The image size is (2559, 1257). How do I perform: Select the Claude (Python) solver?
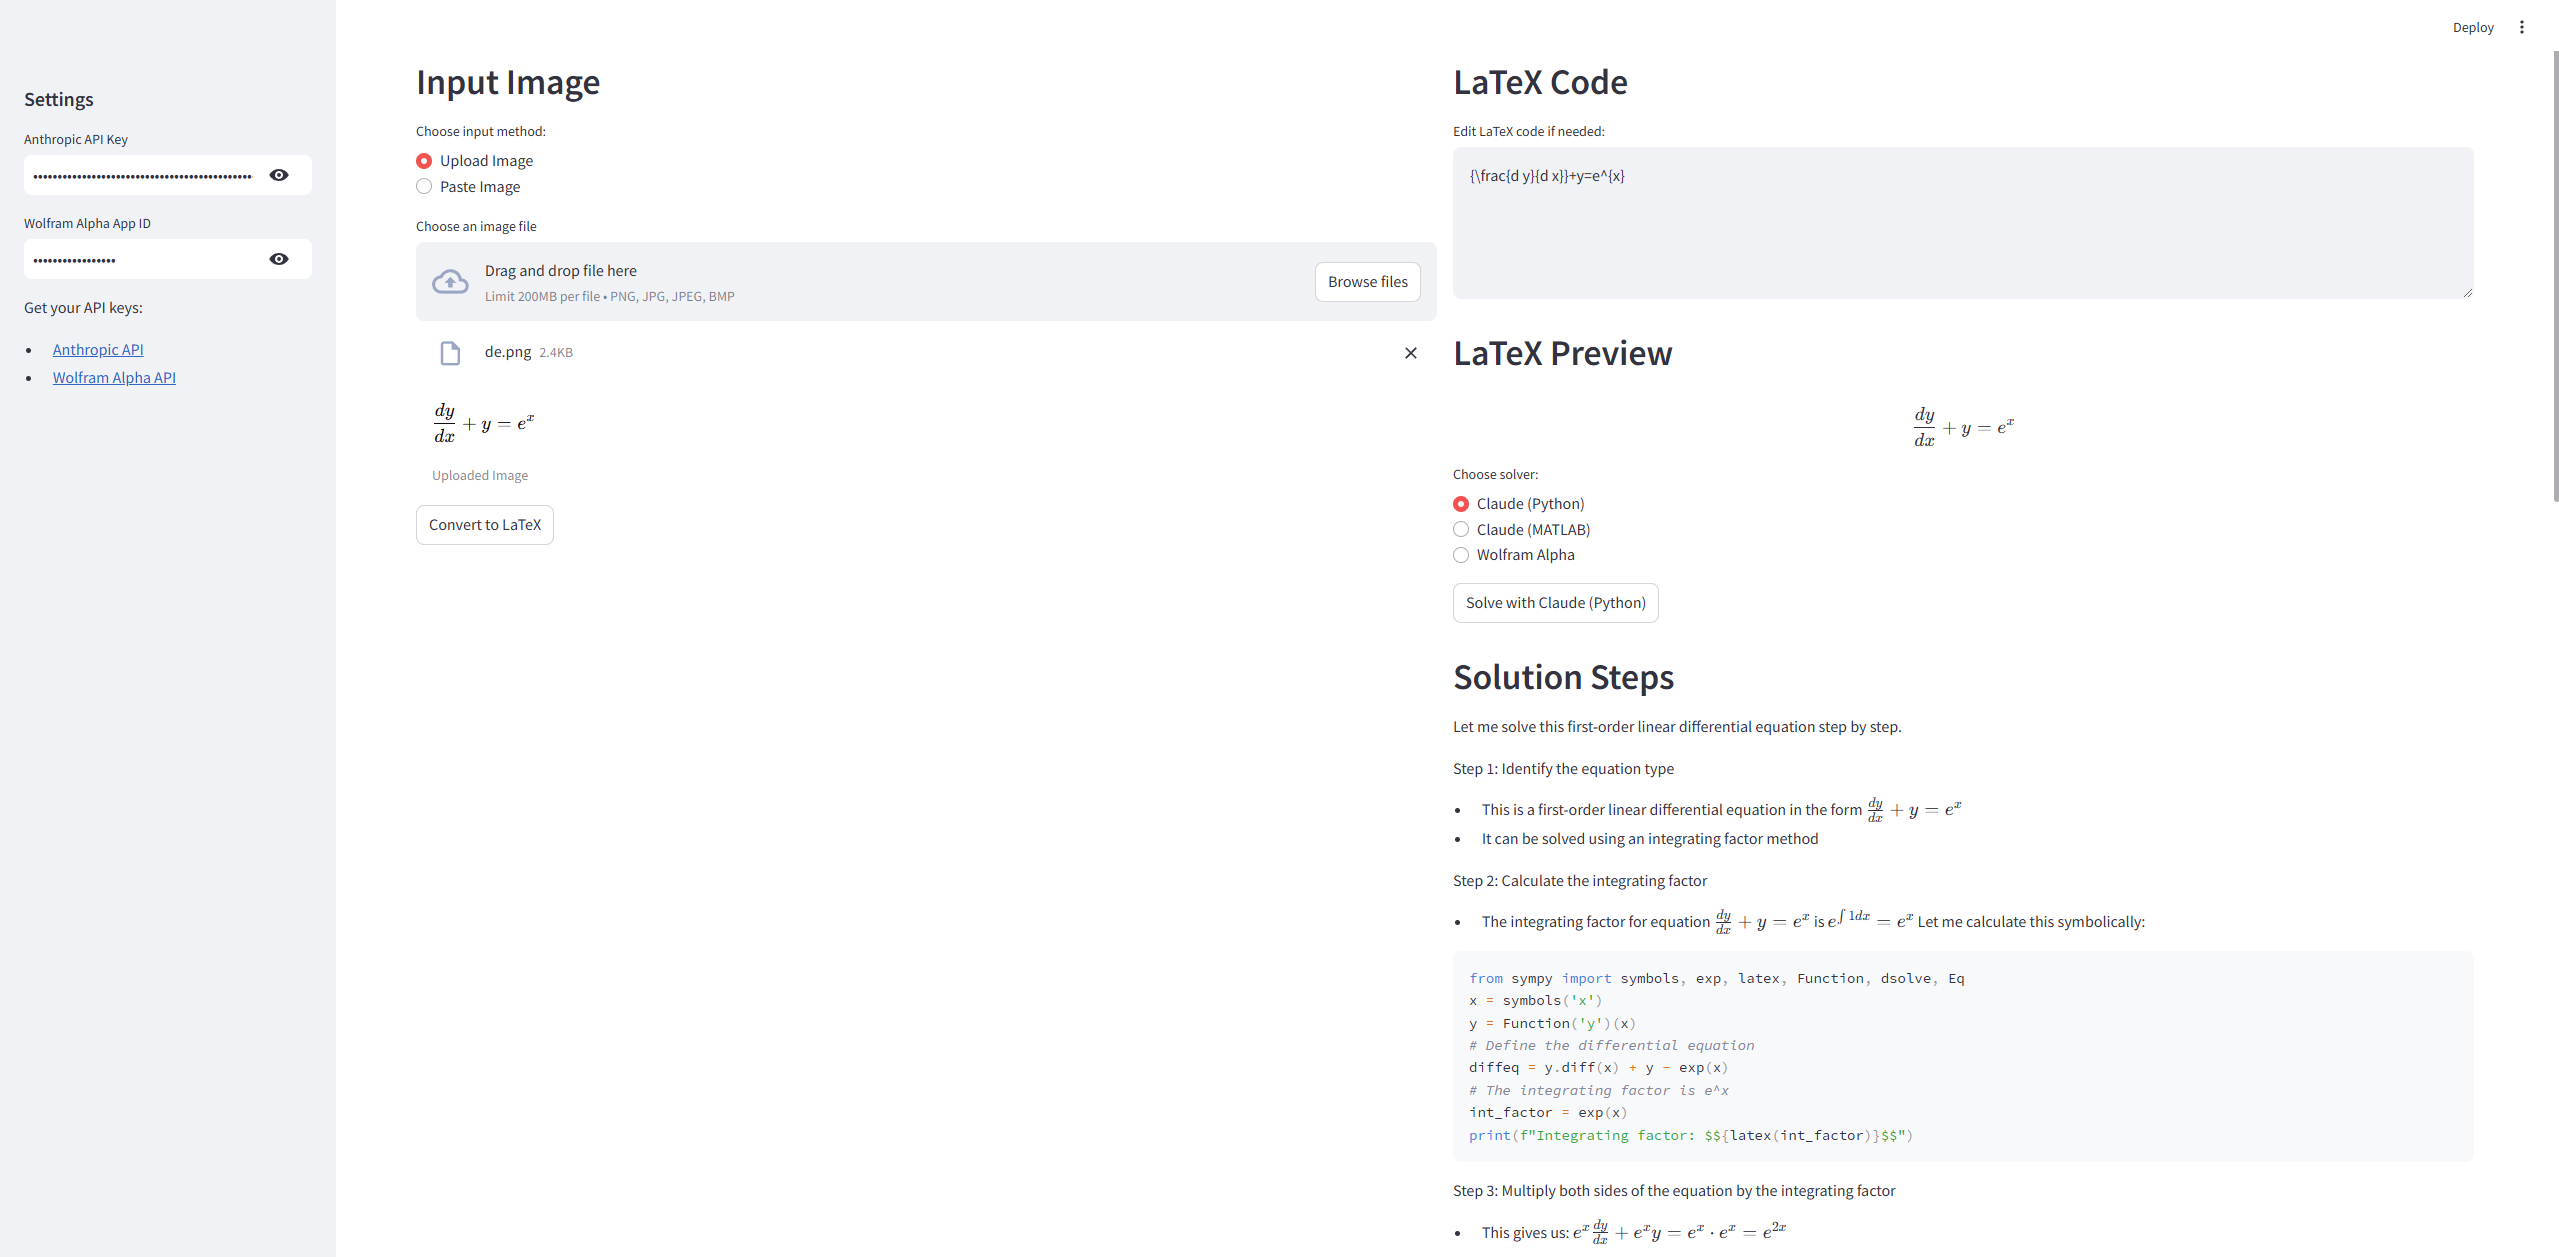(1461, 504)
